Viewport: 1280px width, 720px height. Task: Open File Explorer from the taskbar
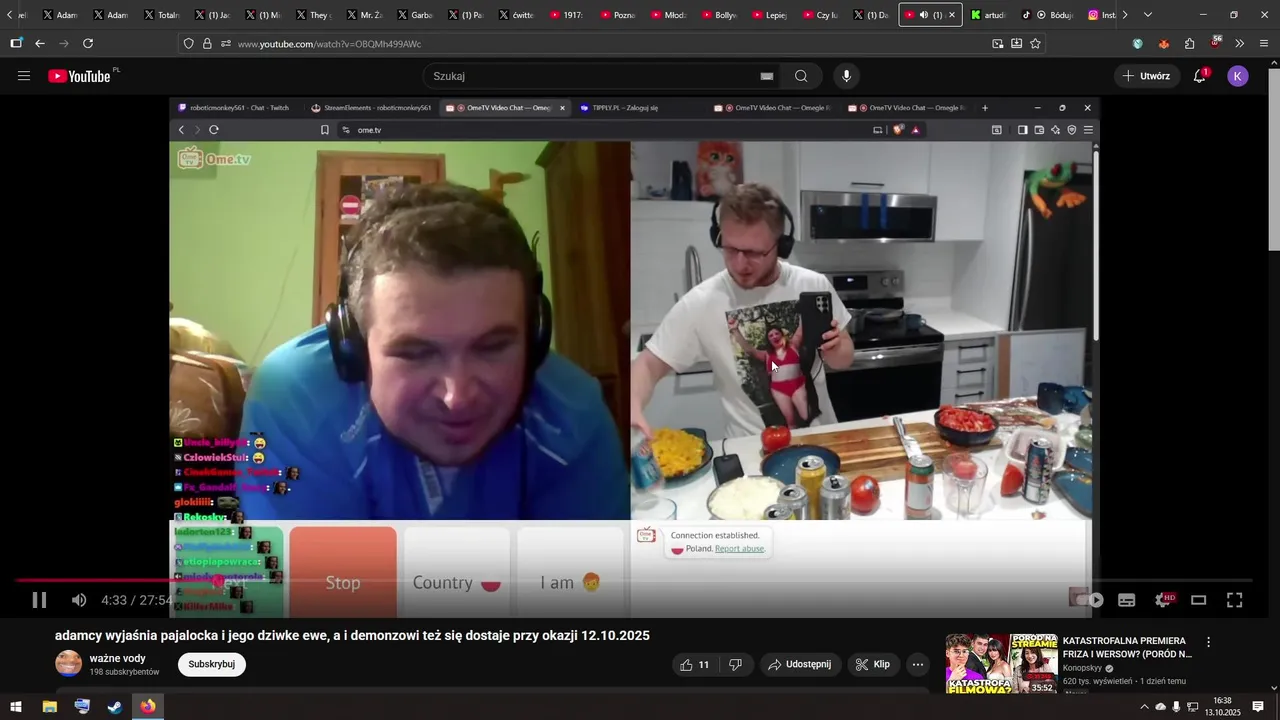pyautogui.click(x=49, y=707)
